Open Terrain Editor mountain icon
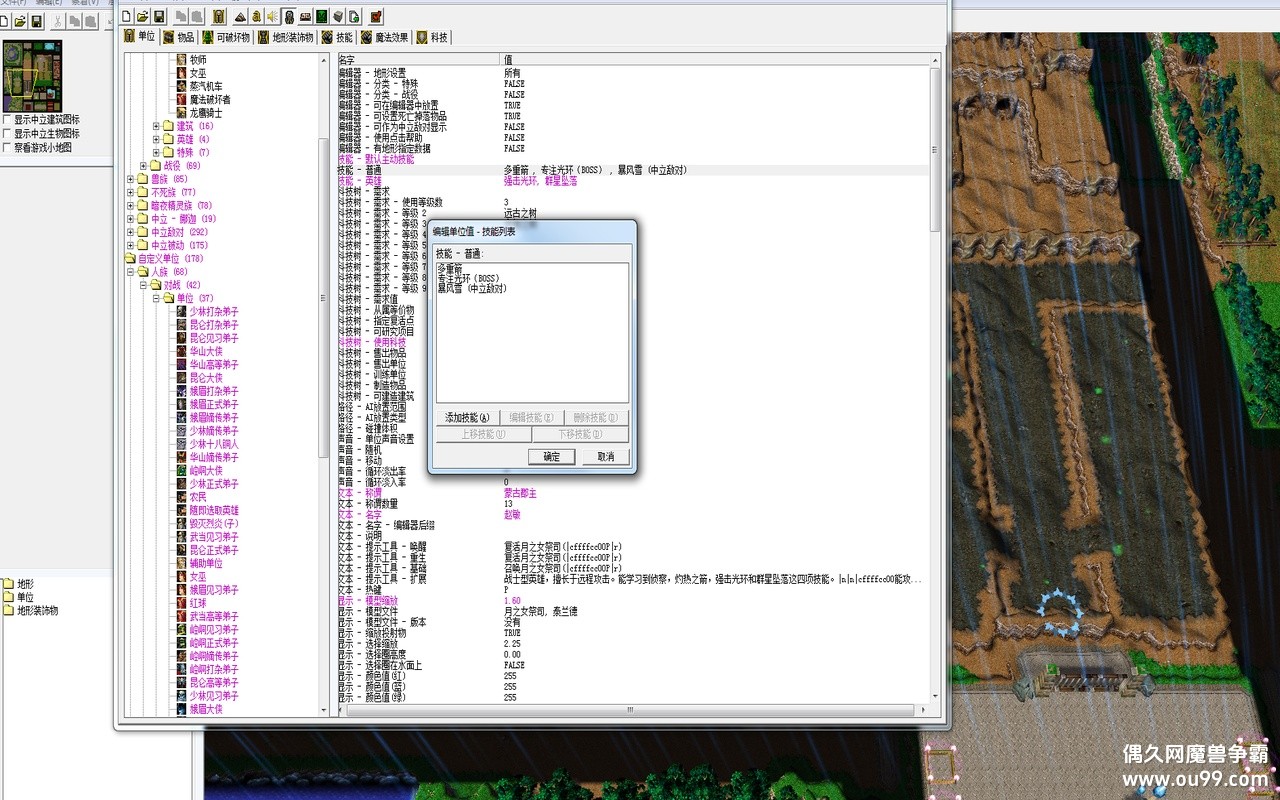This screenshot has height=800, width=1280. pyautogui.click(x=241, y=16)
